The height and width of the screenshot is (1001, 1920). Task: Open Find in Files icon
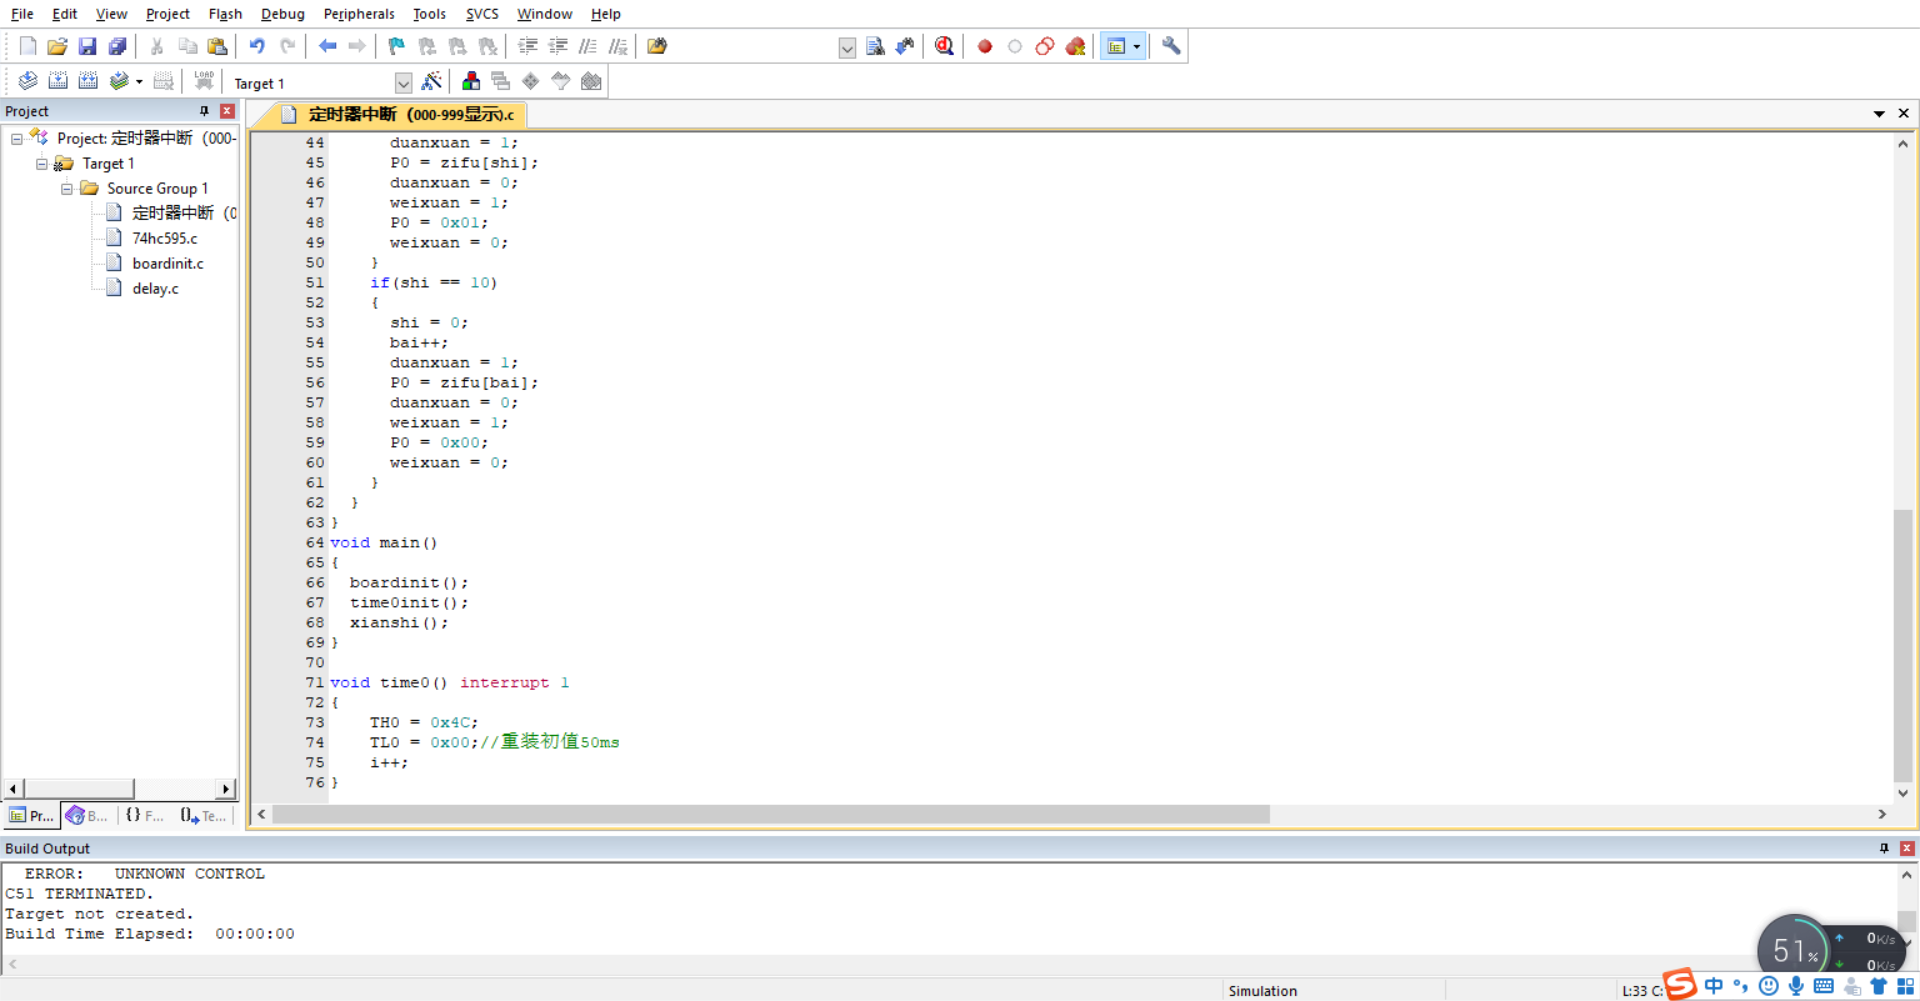coord(657,46)
